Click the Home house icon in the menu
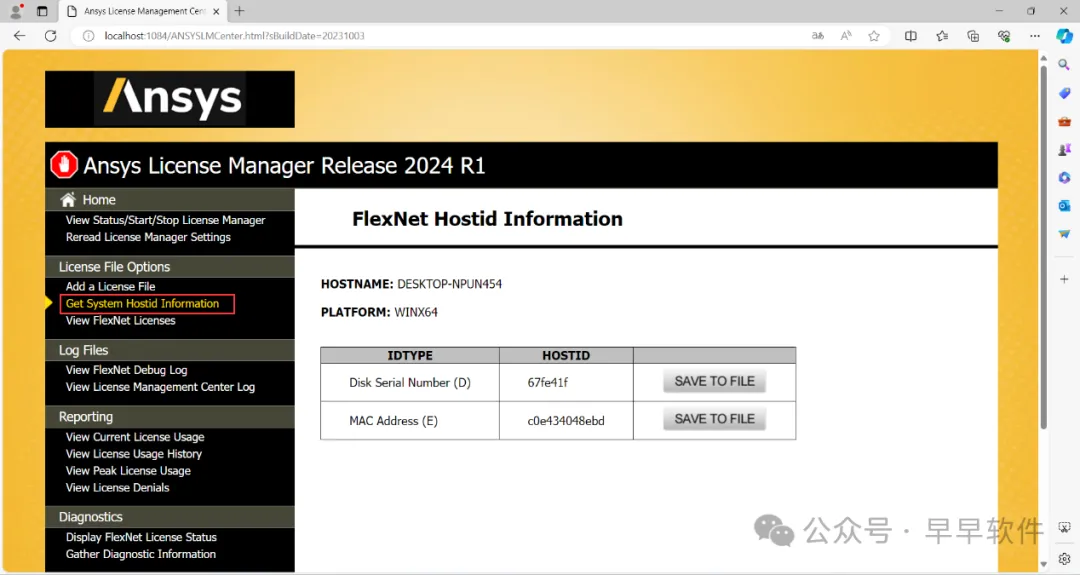Image resolution: width=1080 pixels, height=575 pixels. 68,200
